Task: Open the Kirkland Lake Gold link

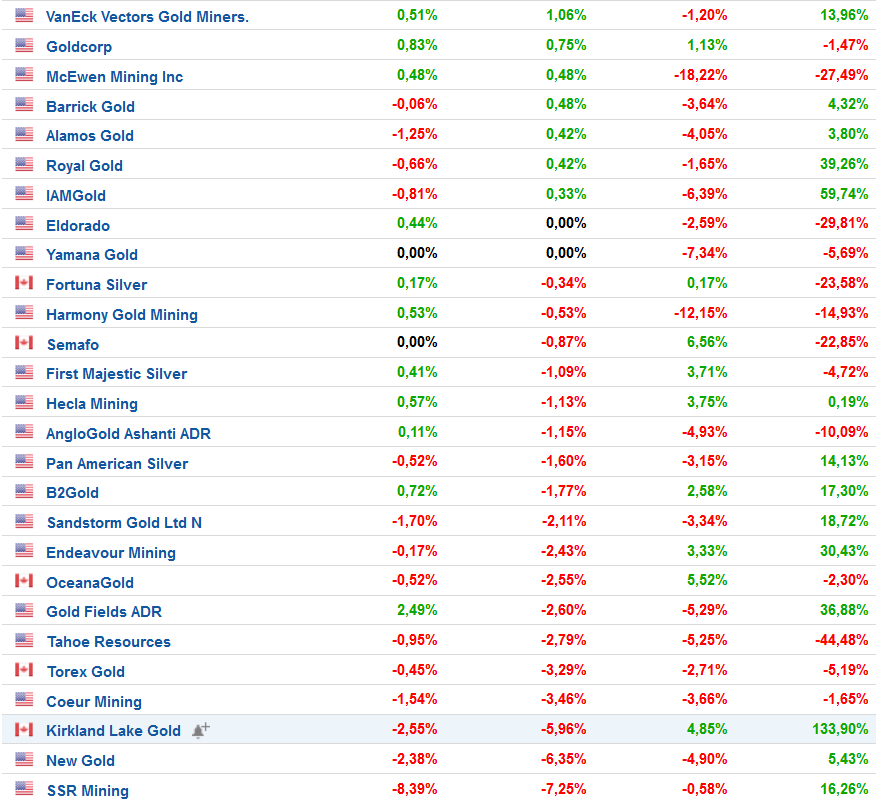Action: pyautogui.click(x=113, y=731)
